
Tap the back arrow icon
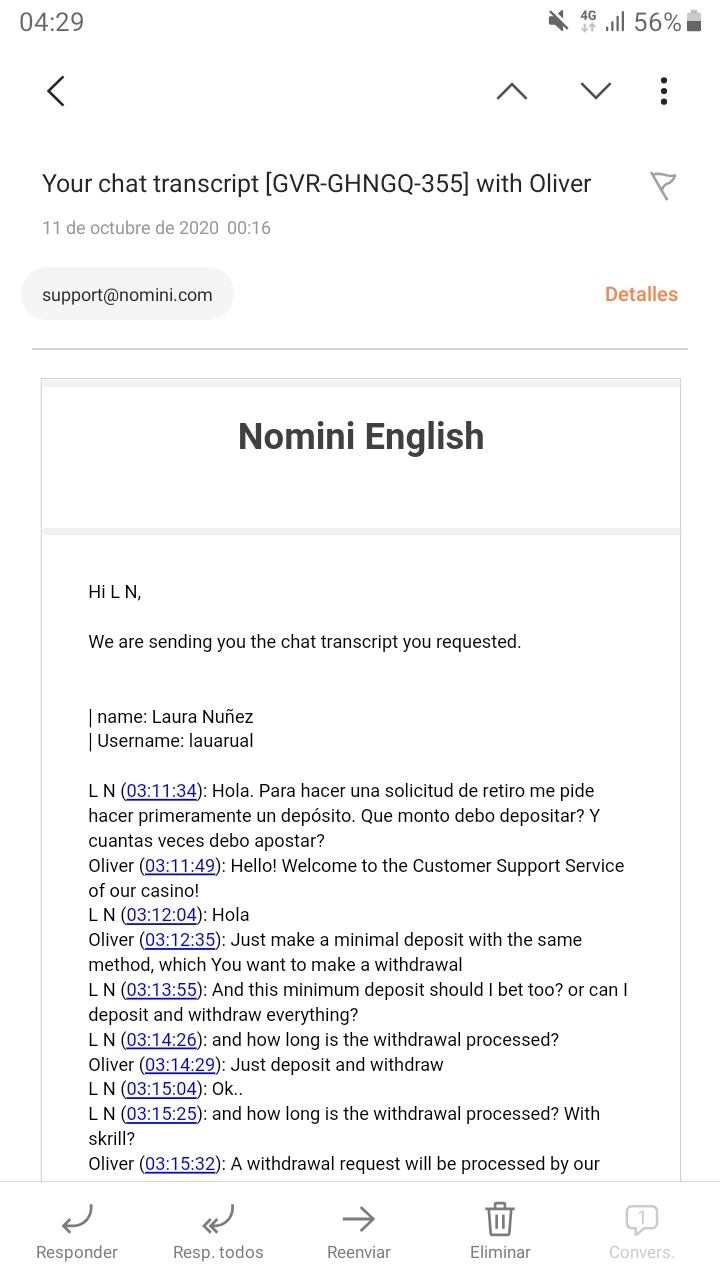tap(56, 91)
